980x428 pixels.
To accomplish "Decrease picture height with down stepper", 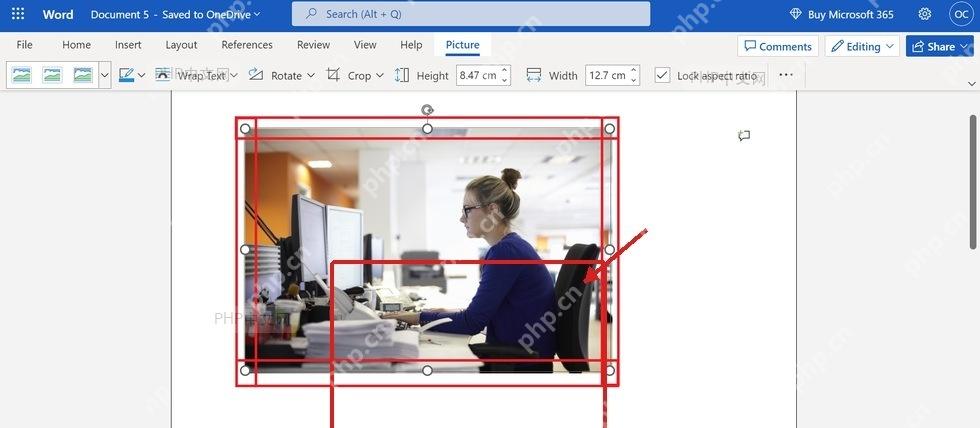I will (x=505, y=81).
